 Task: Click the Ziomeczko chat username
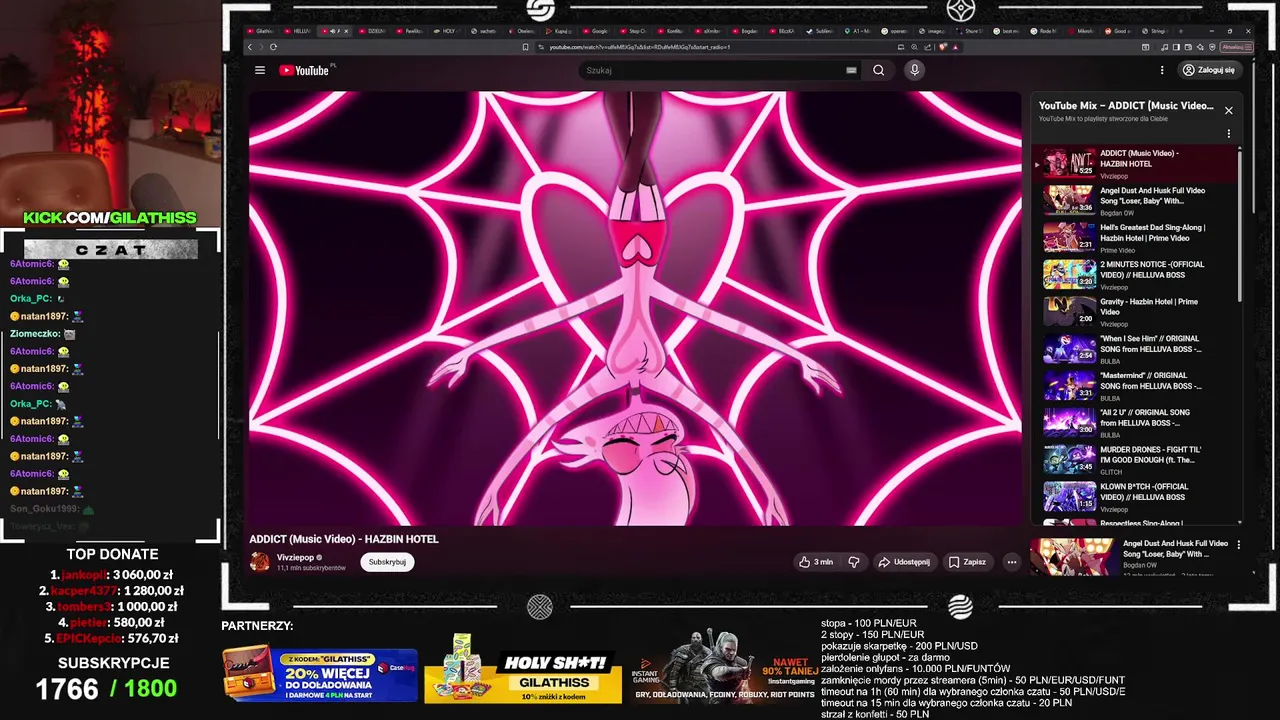click(x=36, y=334)
